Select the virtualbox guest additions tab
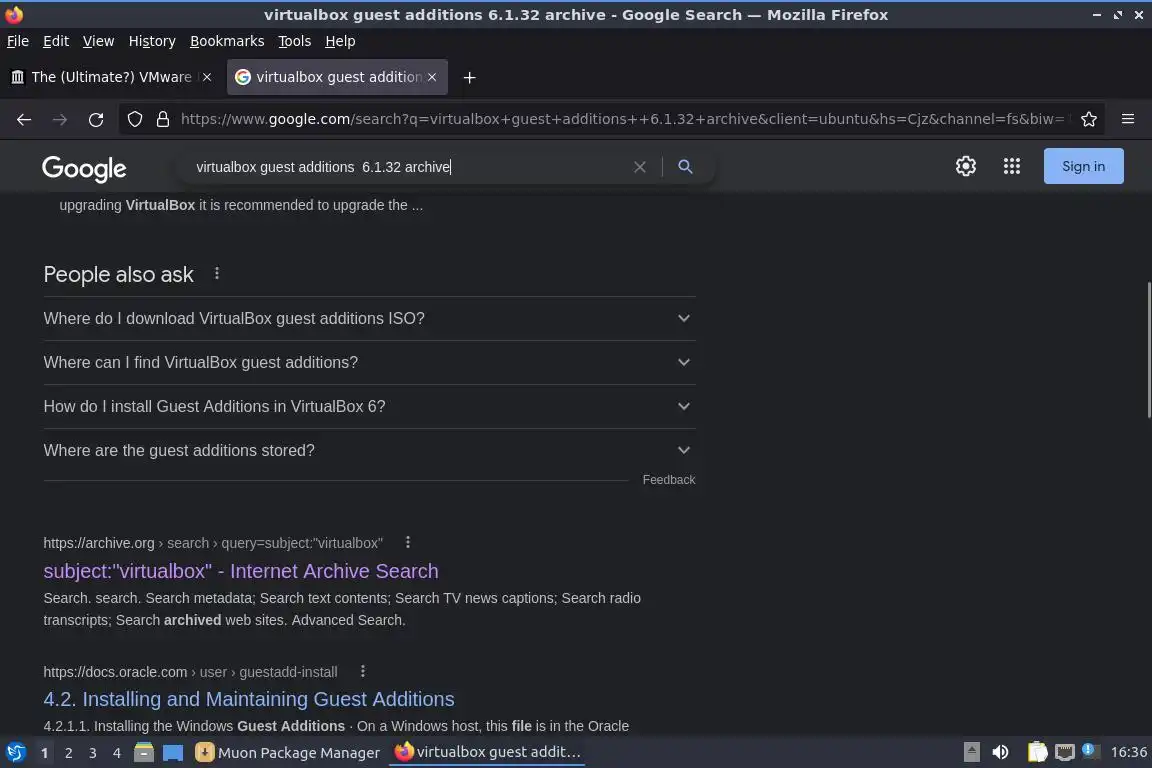The width and height of the screenshot is (1152, 768). click(x=337, y=77)
